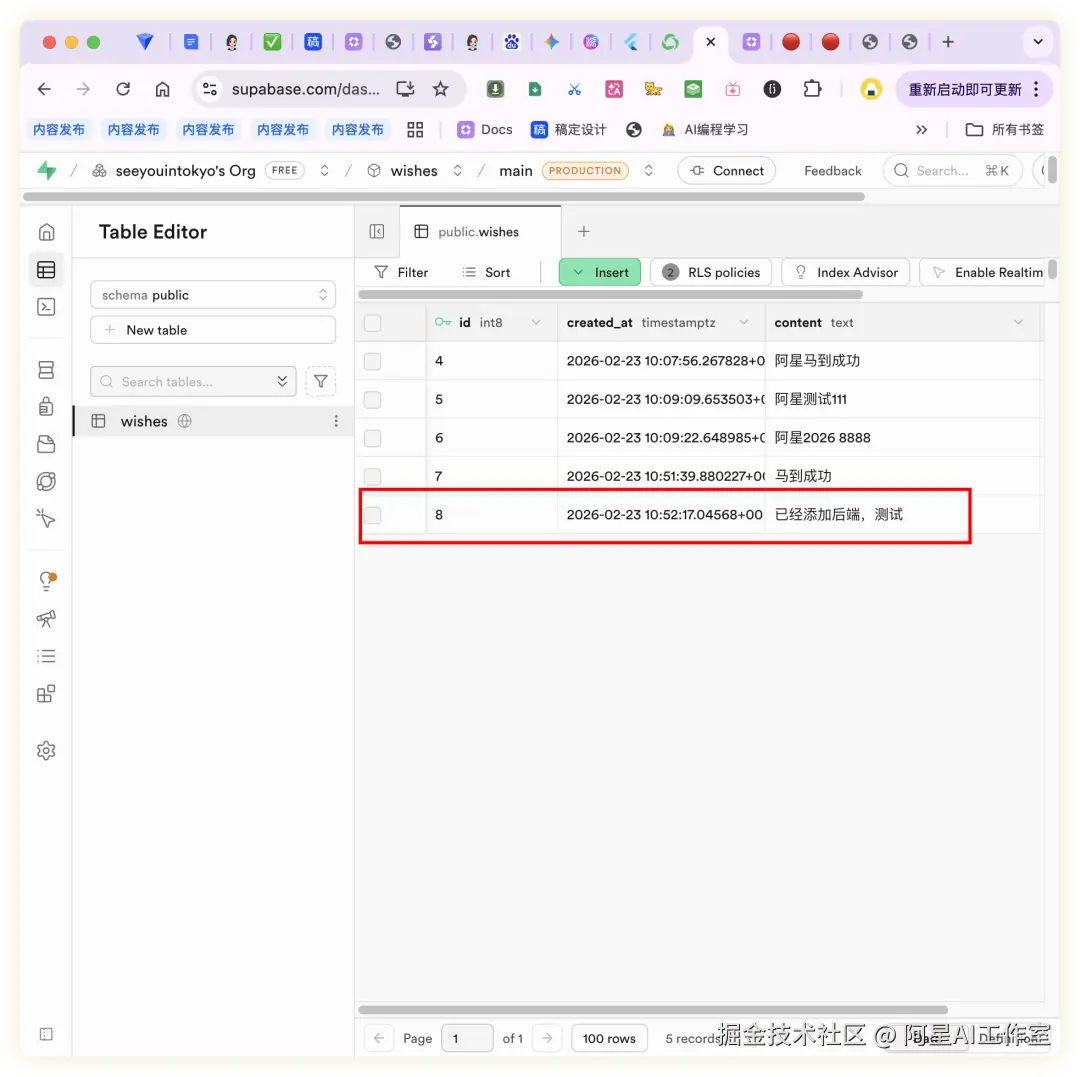Open Storage icon in sidebar
The image size is (1080, 1077).
[x=46, y=444]
